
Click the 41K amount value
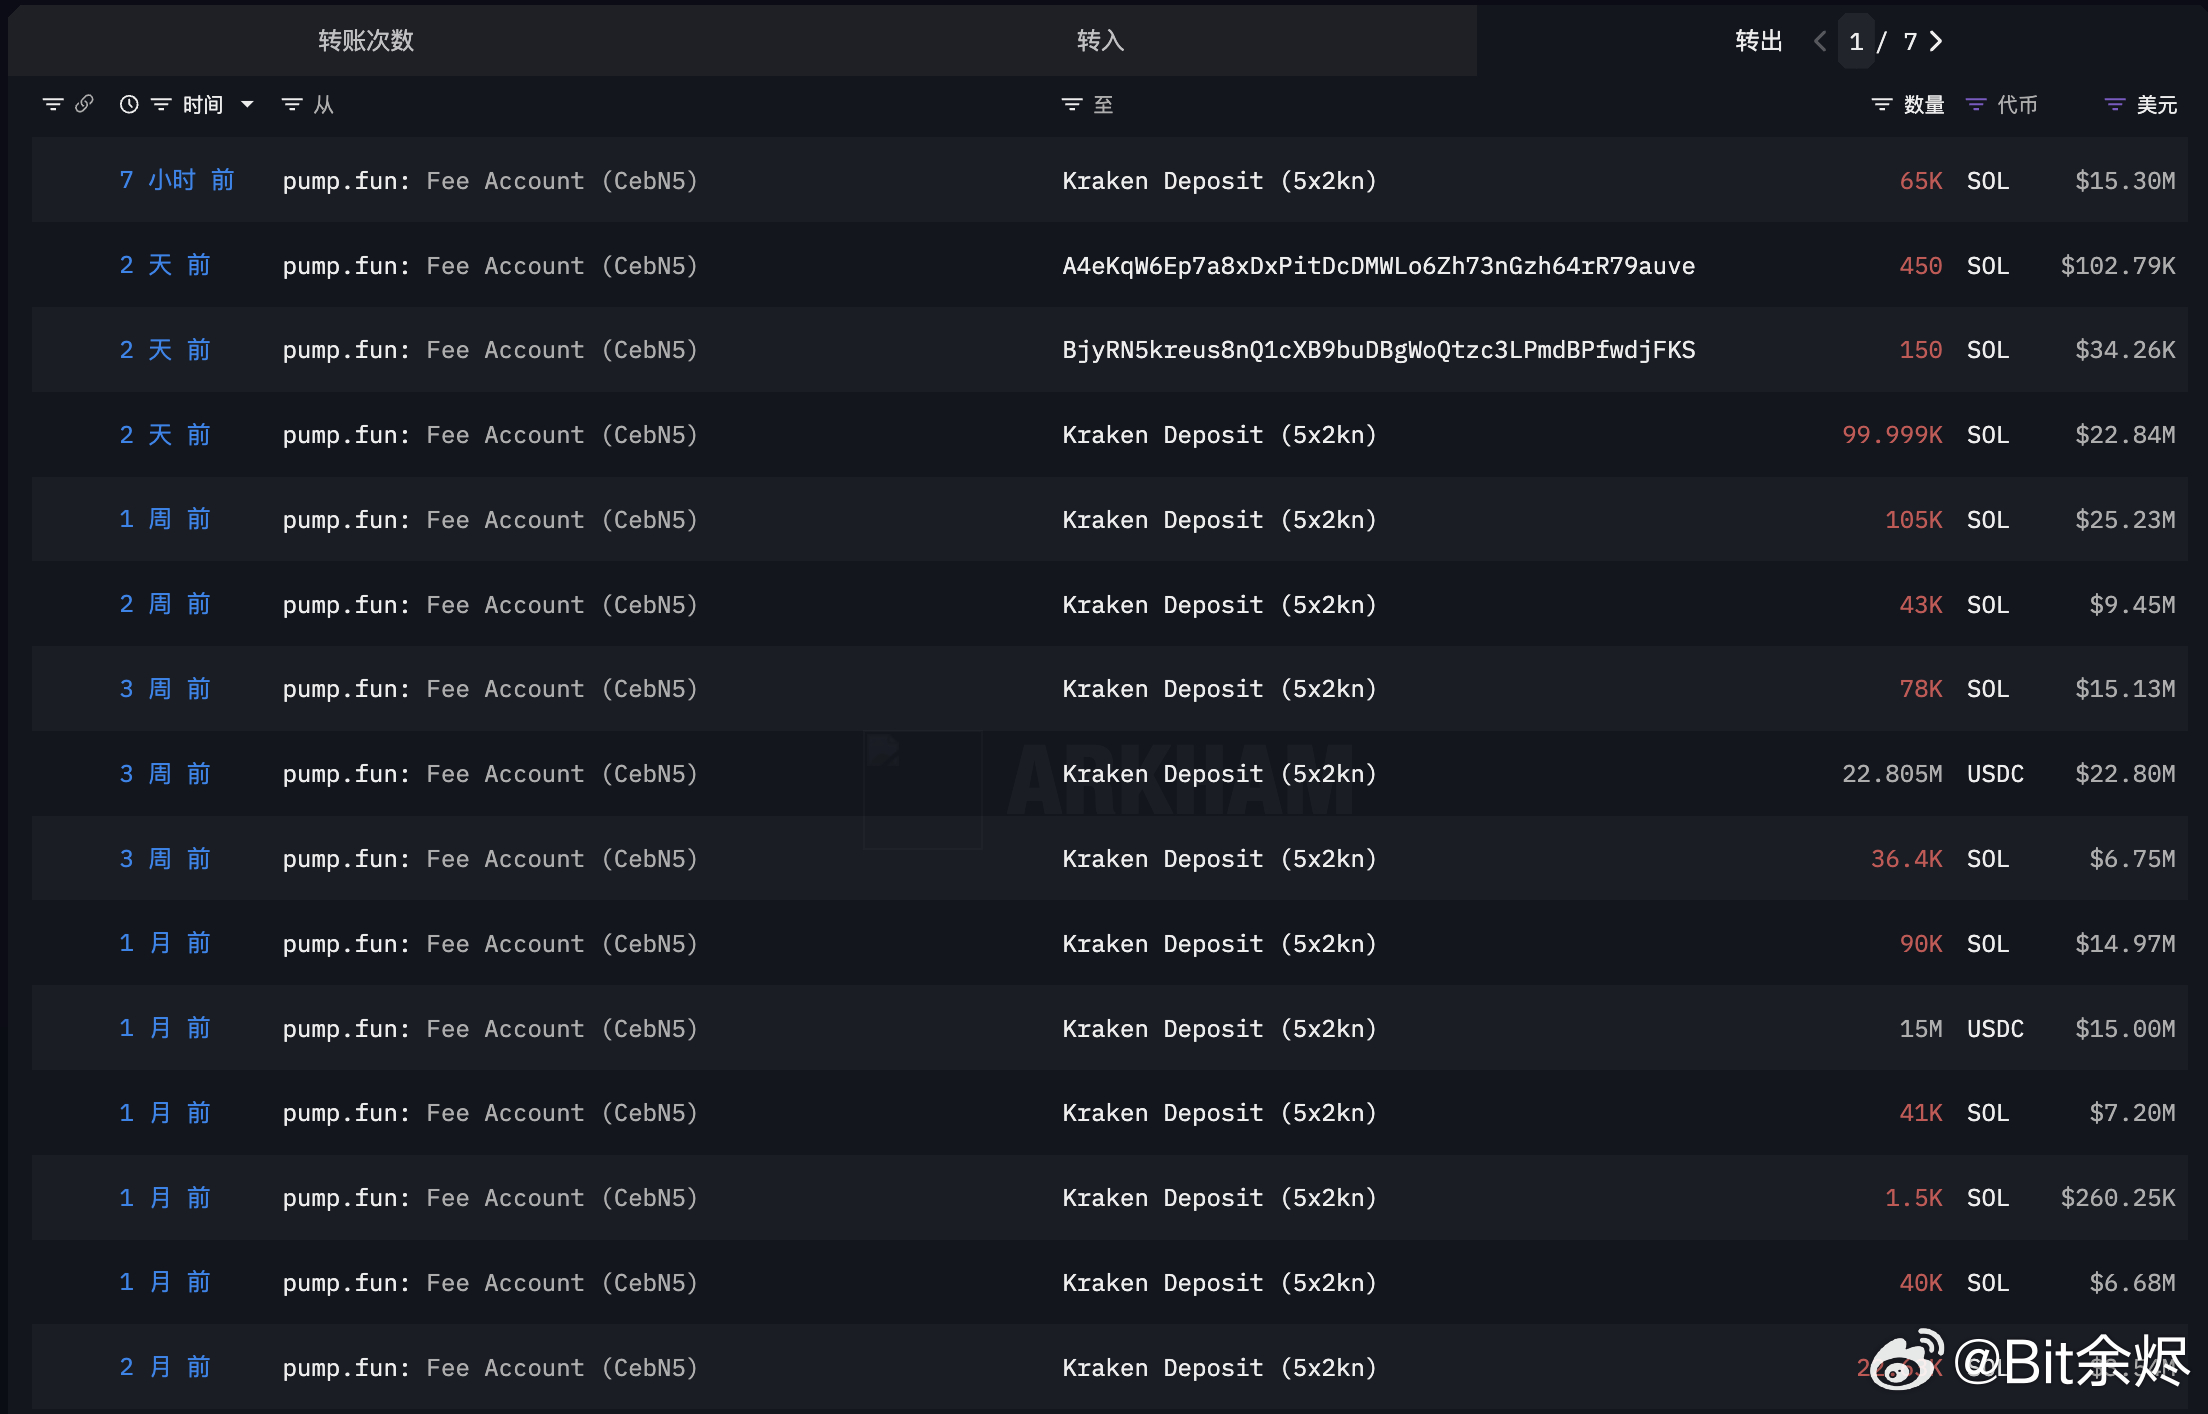[x=1921, y=1113]
